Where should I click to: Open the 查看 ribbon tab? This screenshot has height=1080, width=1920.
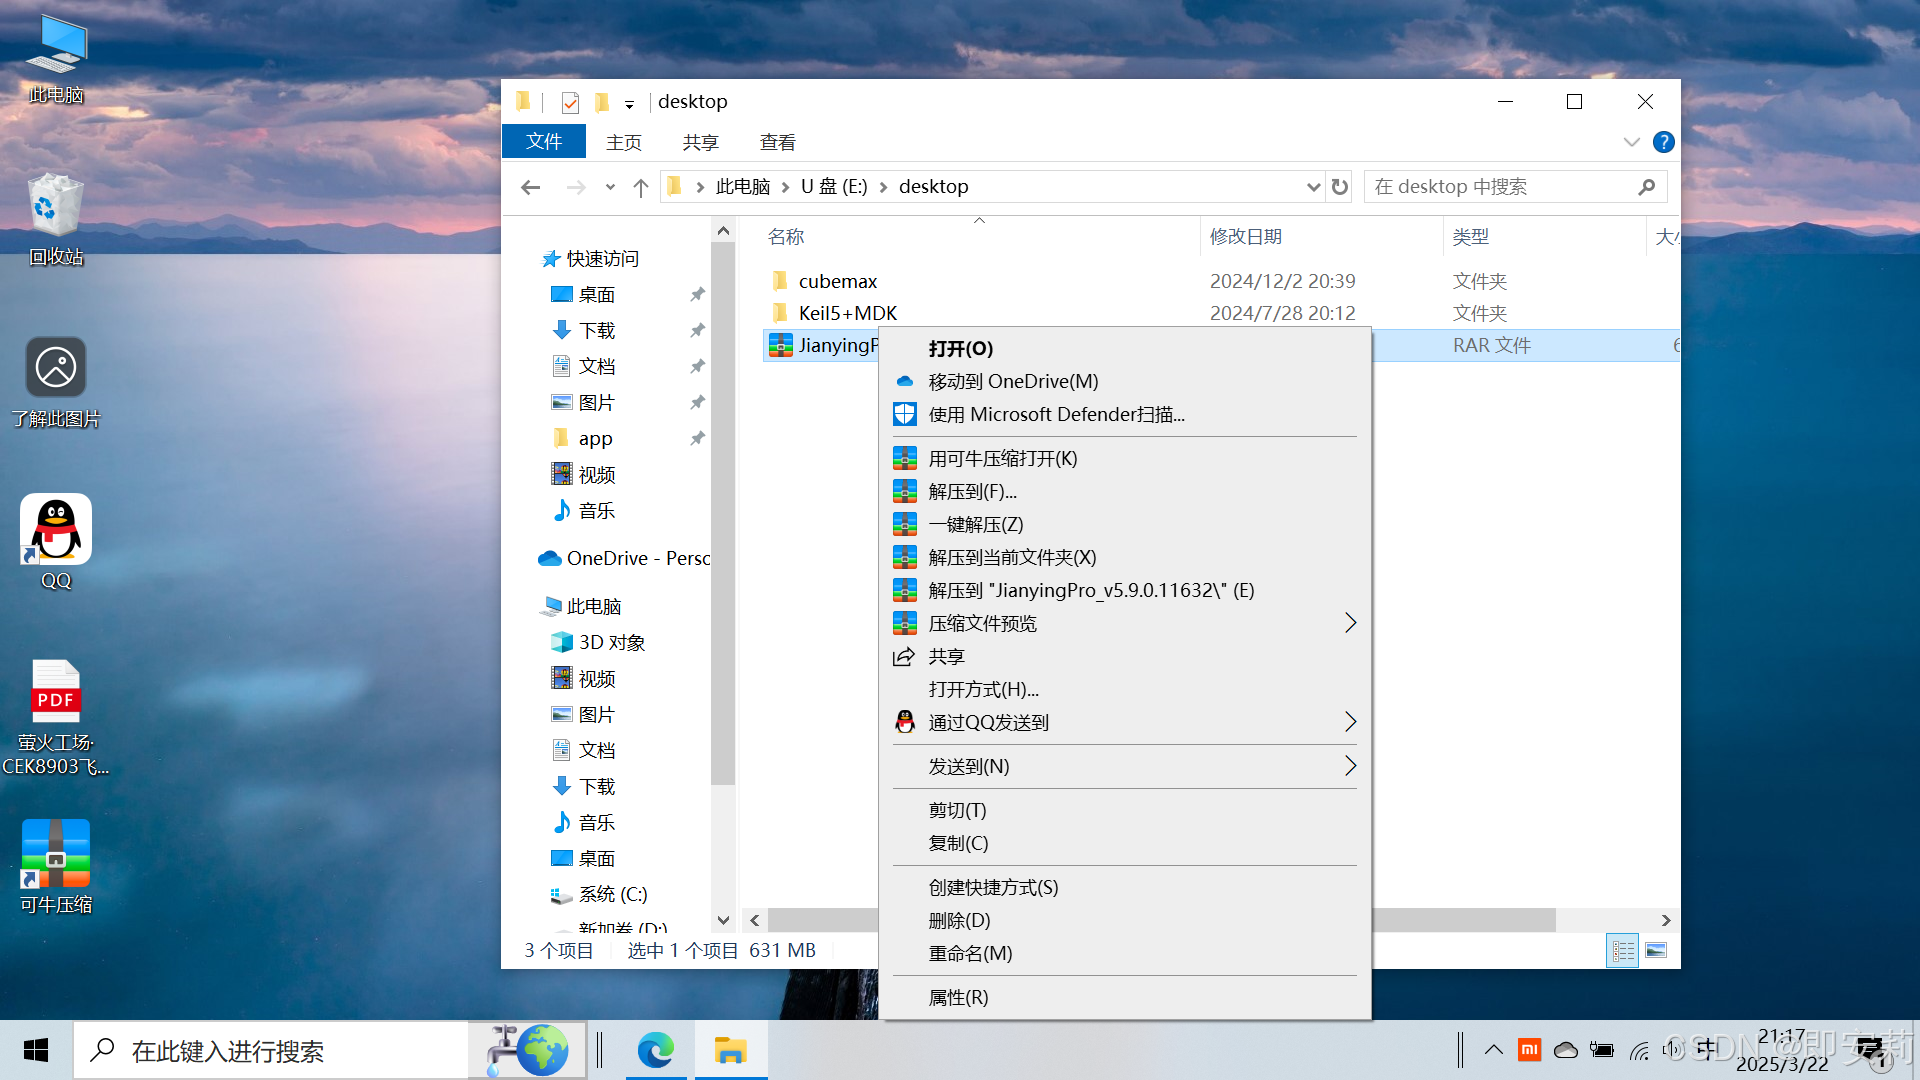(x=777, y=142)
